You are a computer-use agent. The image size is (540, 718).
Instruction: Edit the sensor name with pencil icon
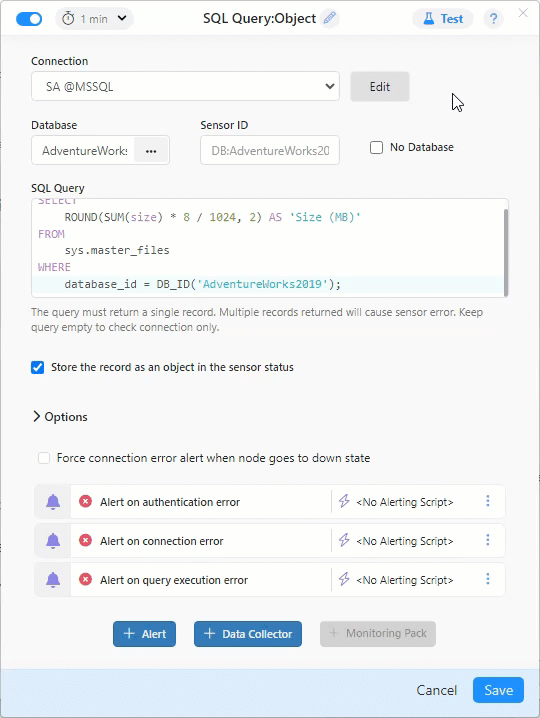(330, 18)
